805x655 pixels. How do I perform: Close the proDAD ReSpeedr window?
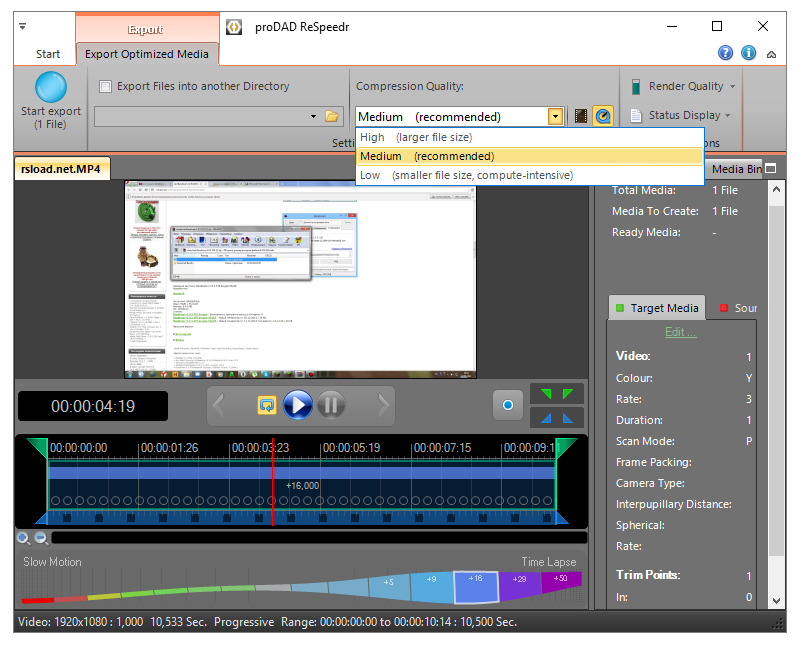point(763,26)
